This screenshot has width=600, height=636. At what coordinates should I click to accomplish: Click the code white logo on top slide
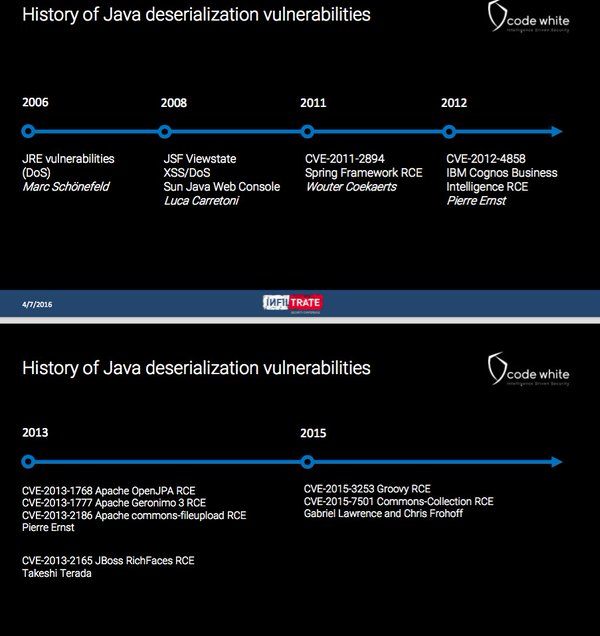pyautogui.click(x=529, y=17)
